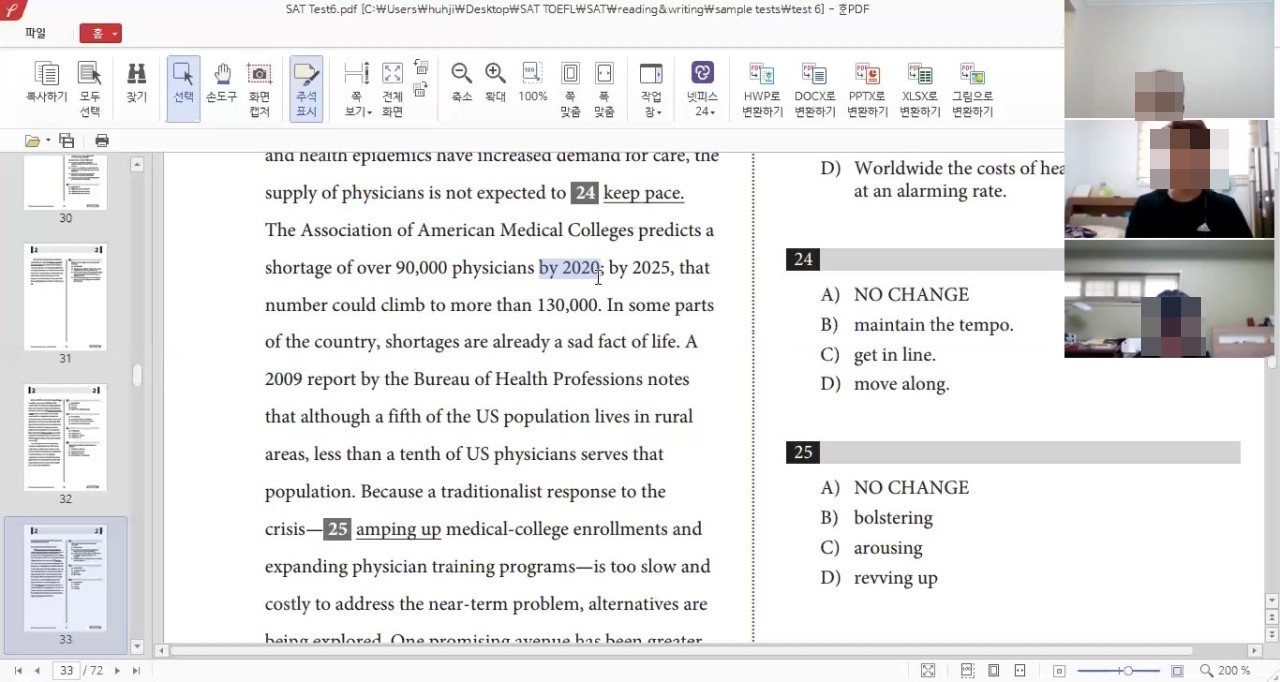This screenshot has height=682, width=1280.
Task: Click the zoom slider handle
Action: [1128, 671]
